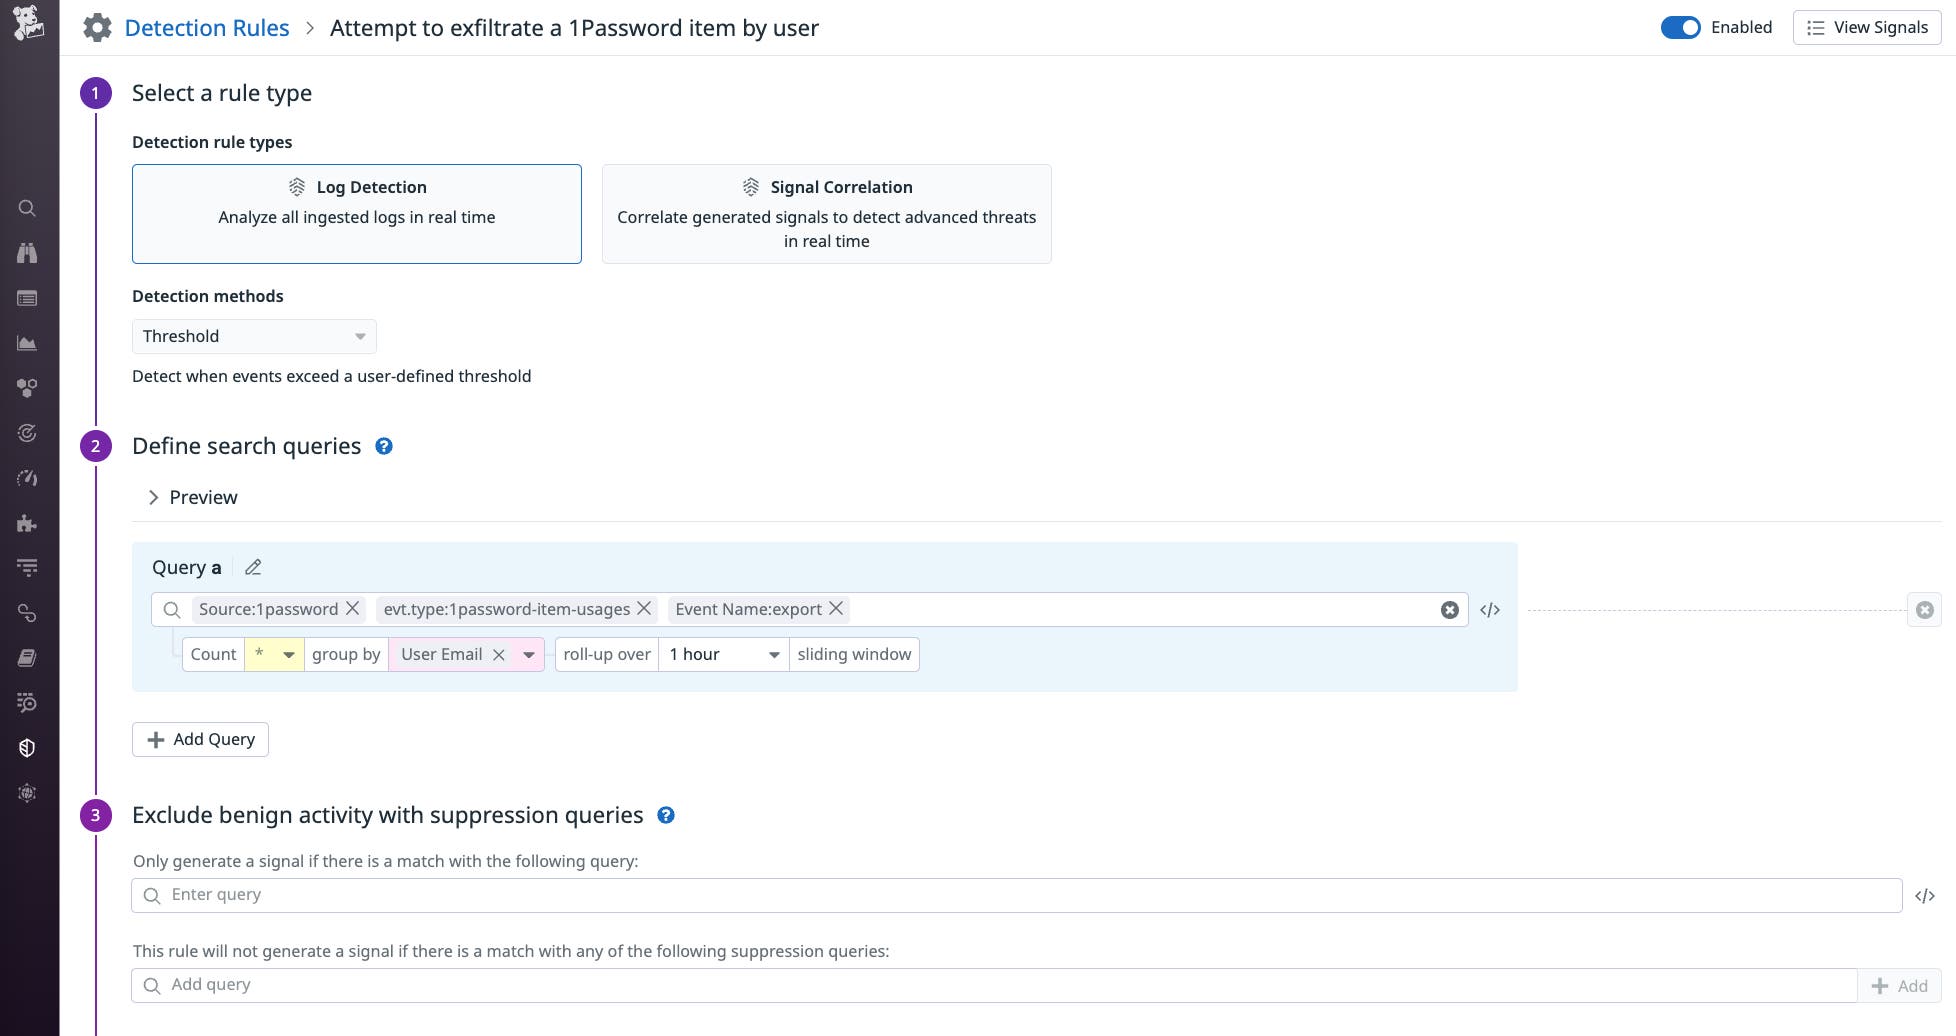Open Detection Rules from the breadcrumb

point(206,27)
